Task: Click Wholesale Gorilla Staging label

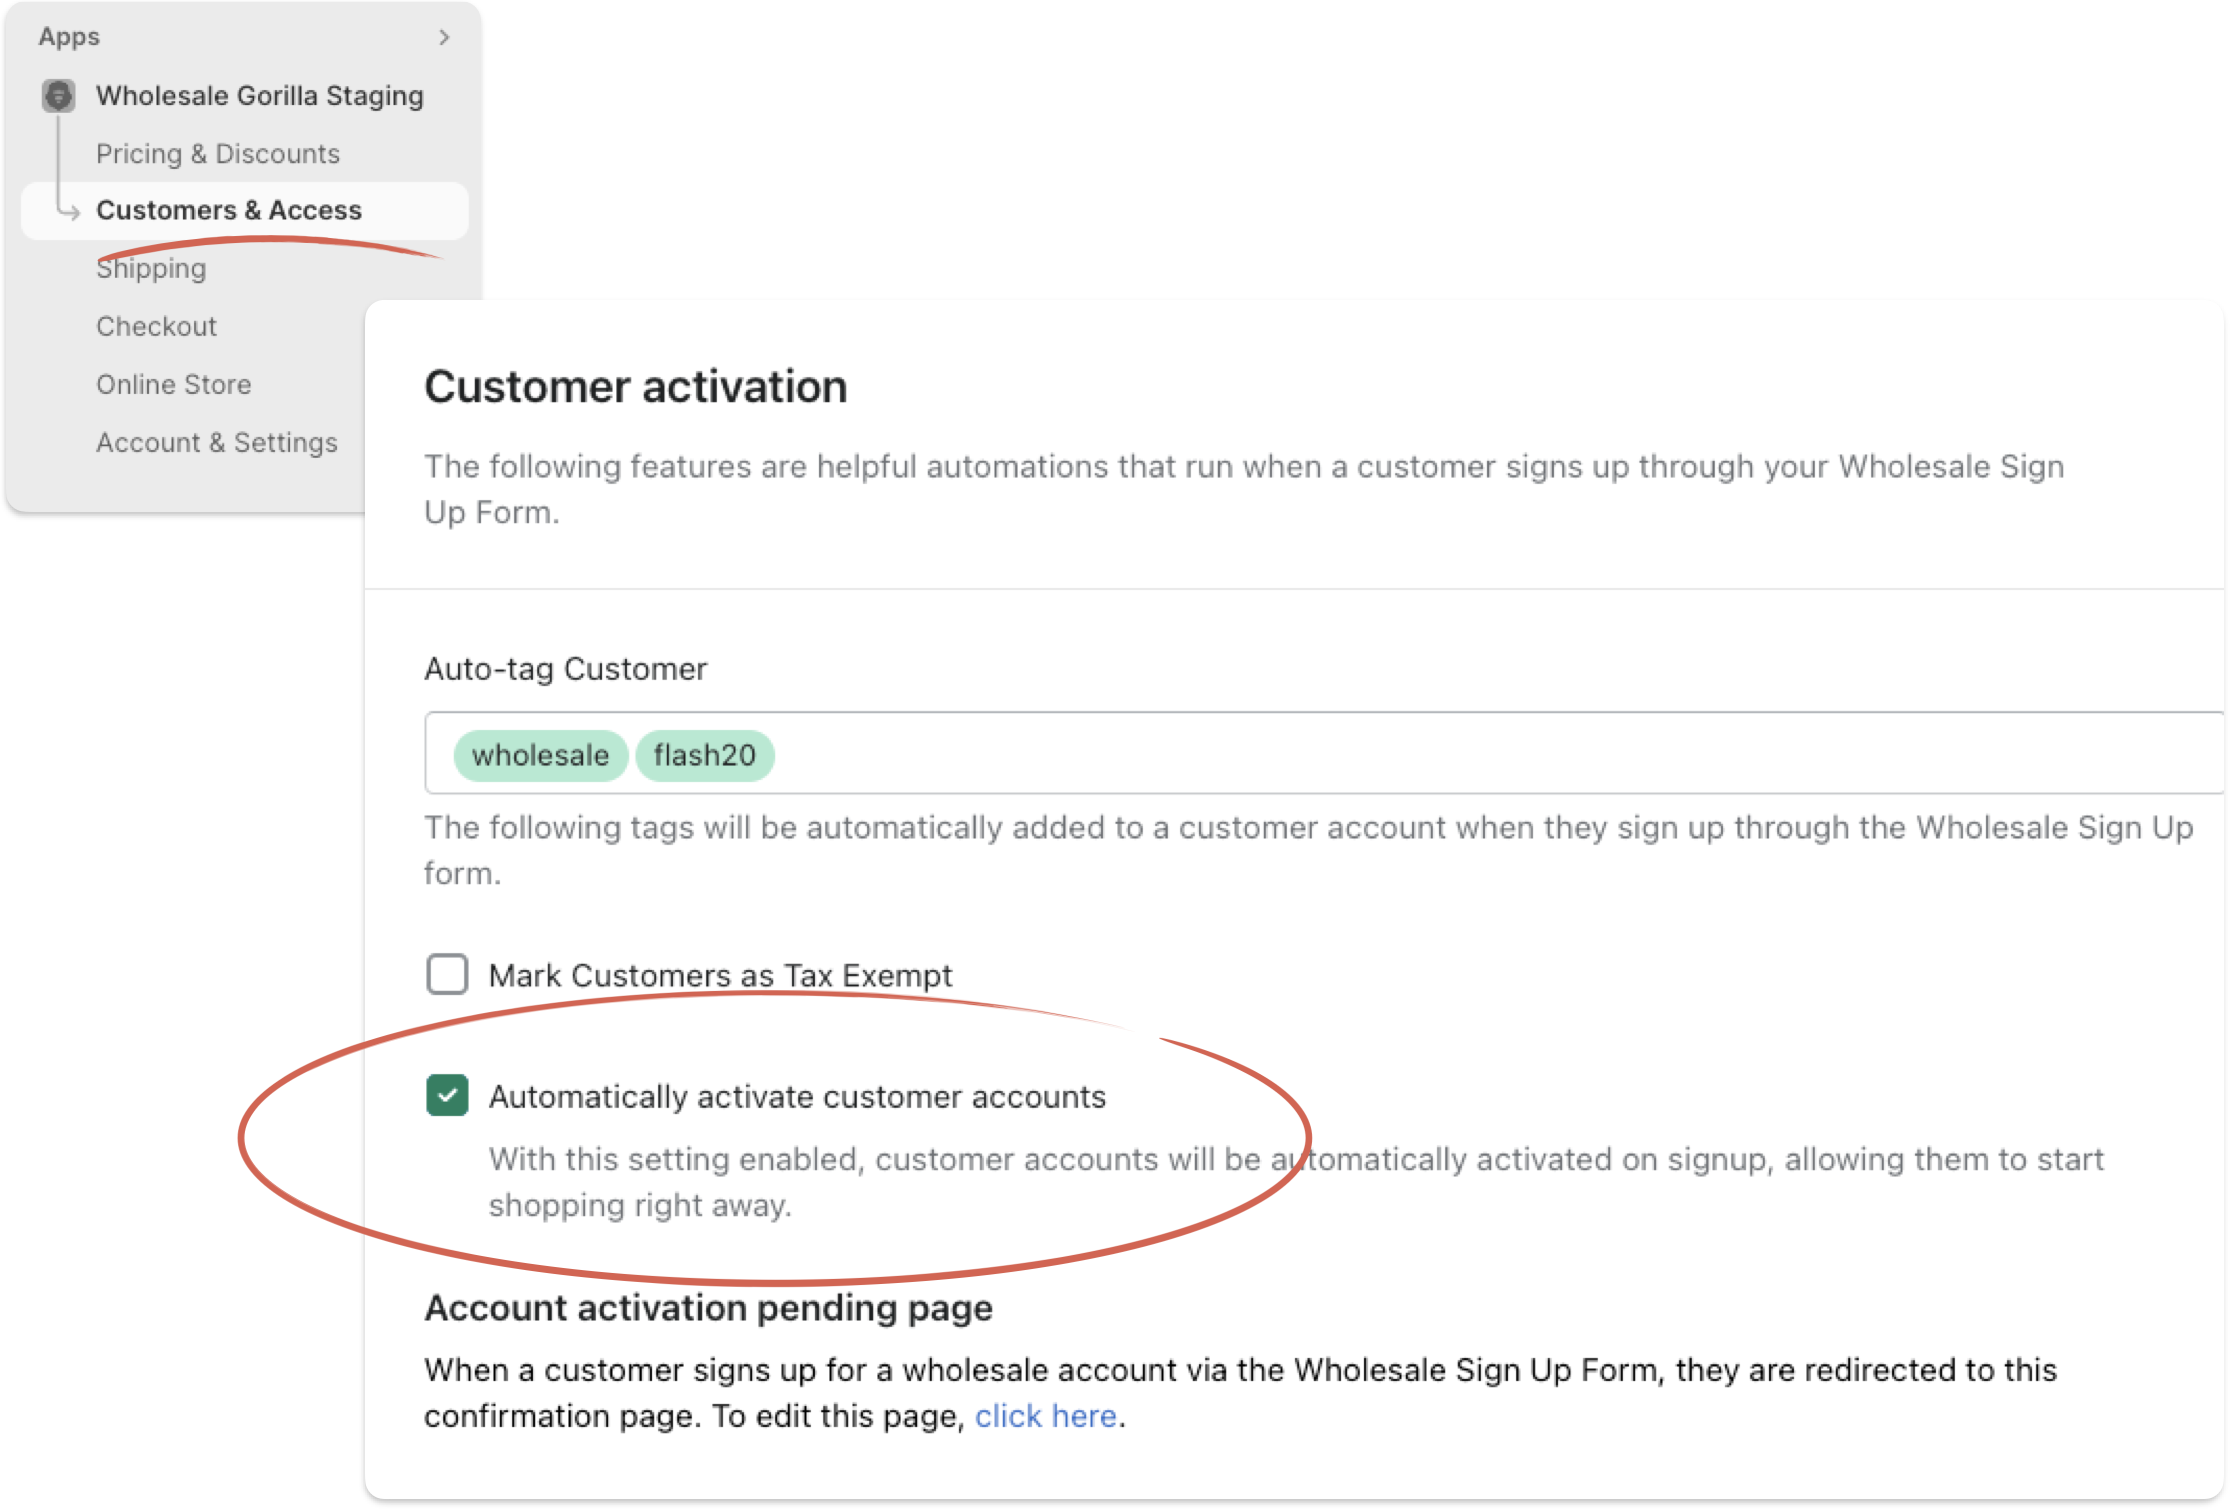Action: pos(259,96)
